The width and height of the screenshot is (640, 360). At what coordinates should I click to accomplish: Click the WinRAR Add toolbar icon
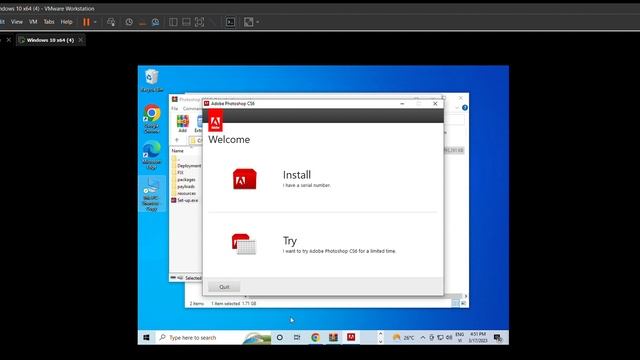point(182,124)
